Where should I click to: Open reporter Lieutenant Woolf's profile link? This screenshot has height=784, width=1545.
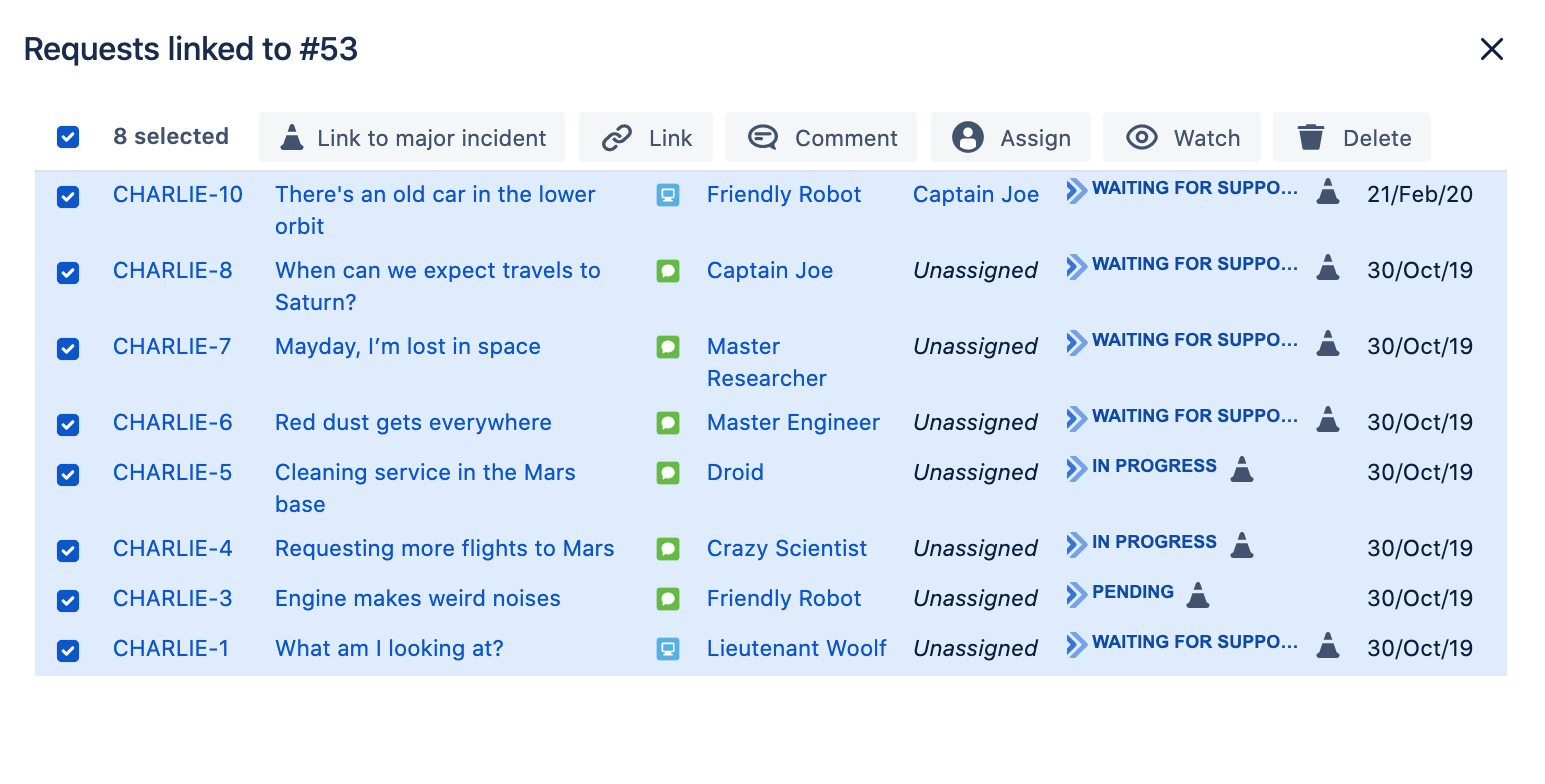pos(797,649)
